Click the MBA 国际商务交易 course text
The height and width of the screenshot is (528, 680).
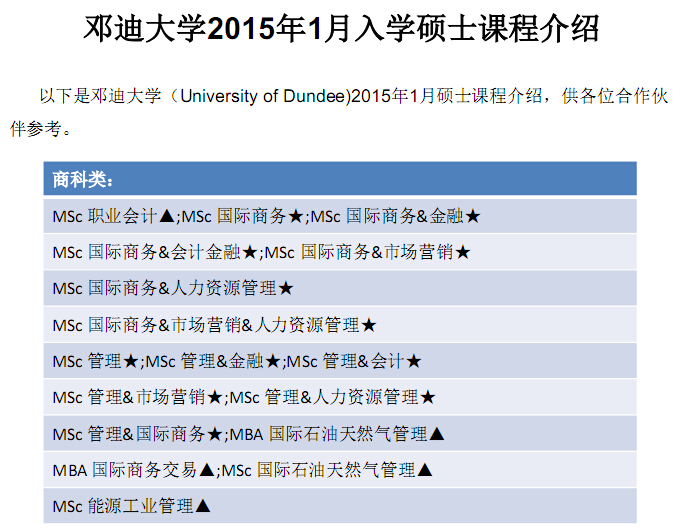[124, 469]
